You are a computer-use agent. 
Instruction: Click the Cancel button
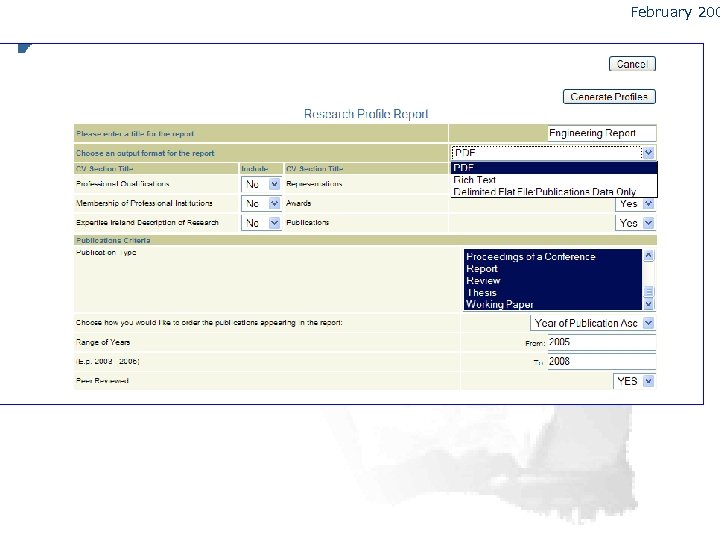tap(632, 64)
